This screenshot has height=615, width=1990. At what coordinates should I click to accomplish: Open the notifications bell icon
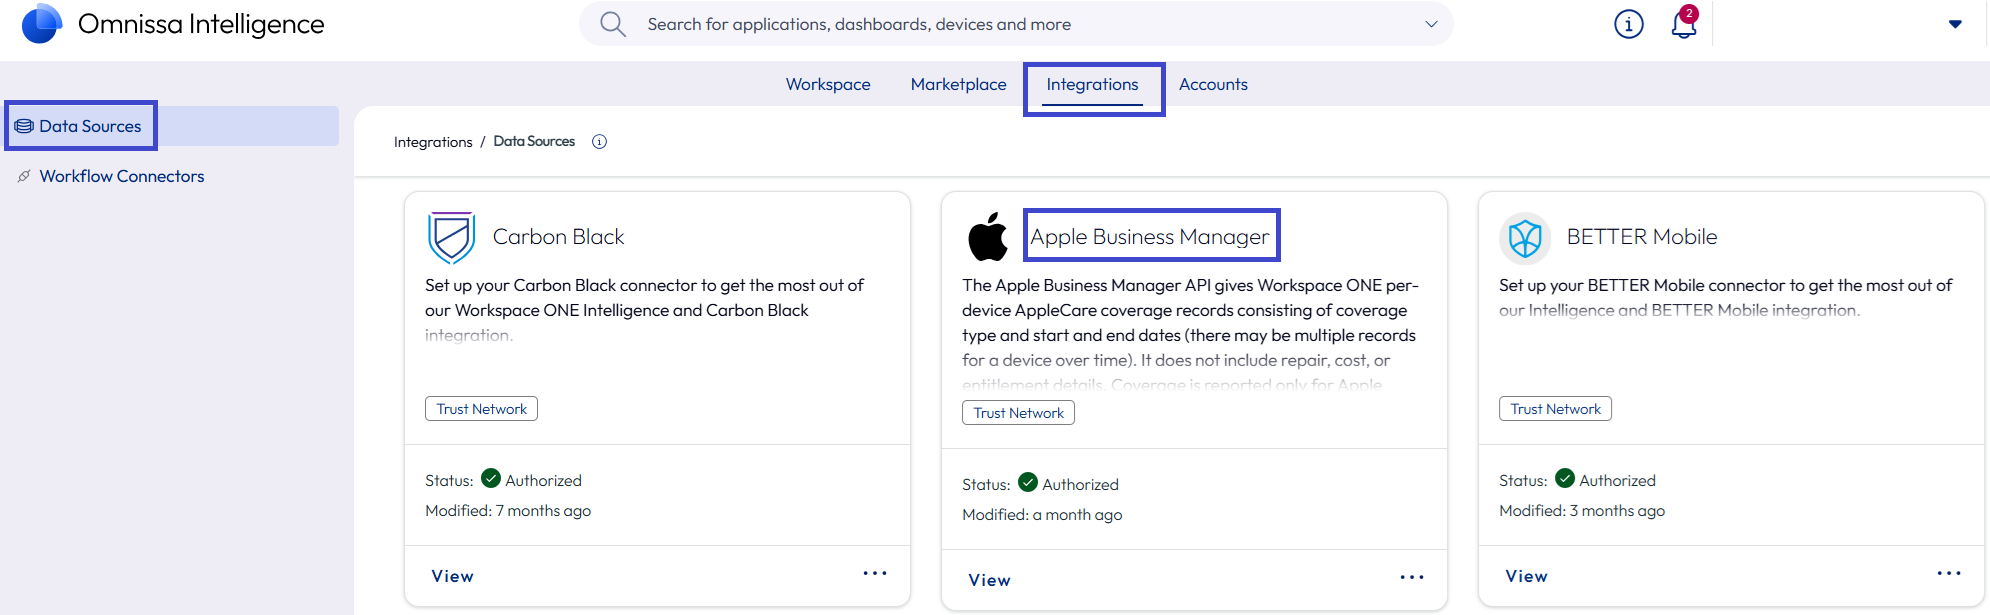pyautogui.click(x=1684, y=22)
